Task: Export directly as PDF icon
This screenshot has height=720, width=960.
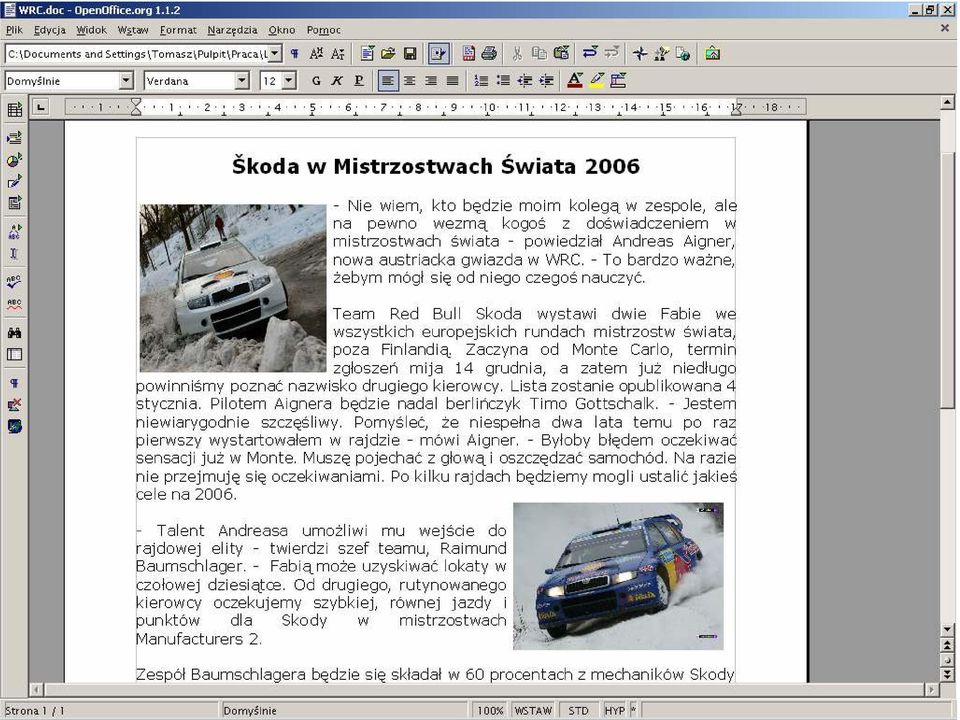Action: point(468,54)
